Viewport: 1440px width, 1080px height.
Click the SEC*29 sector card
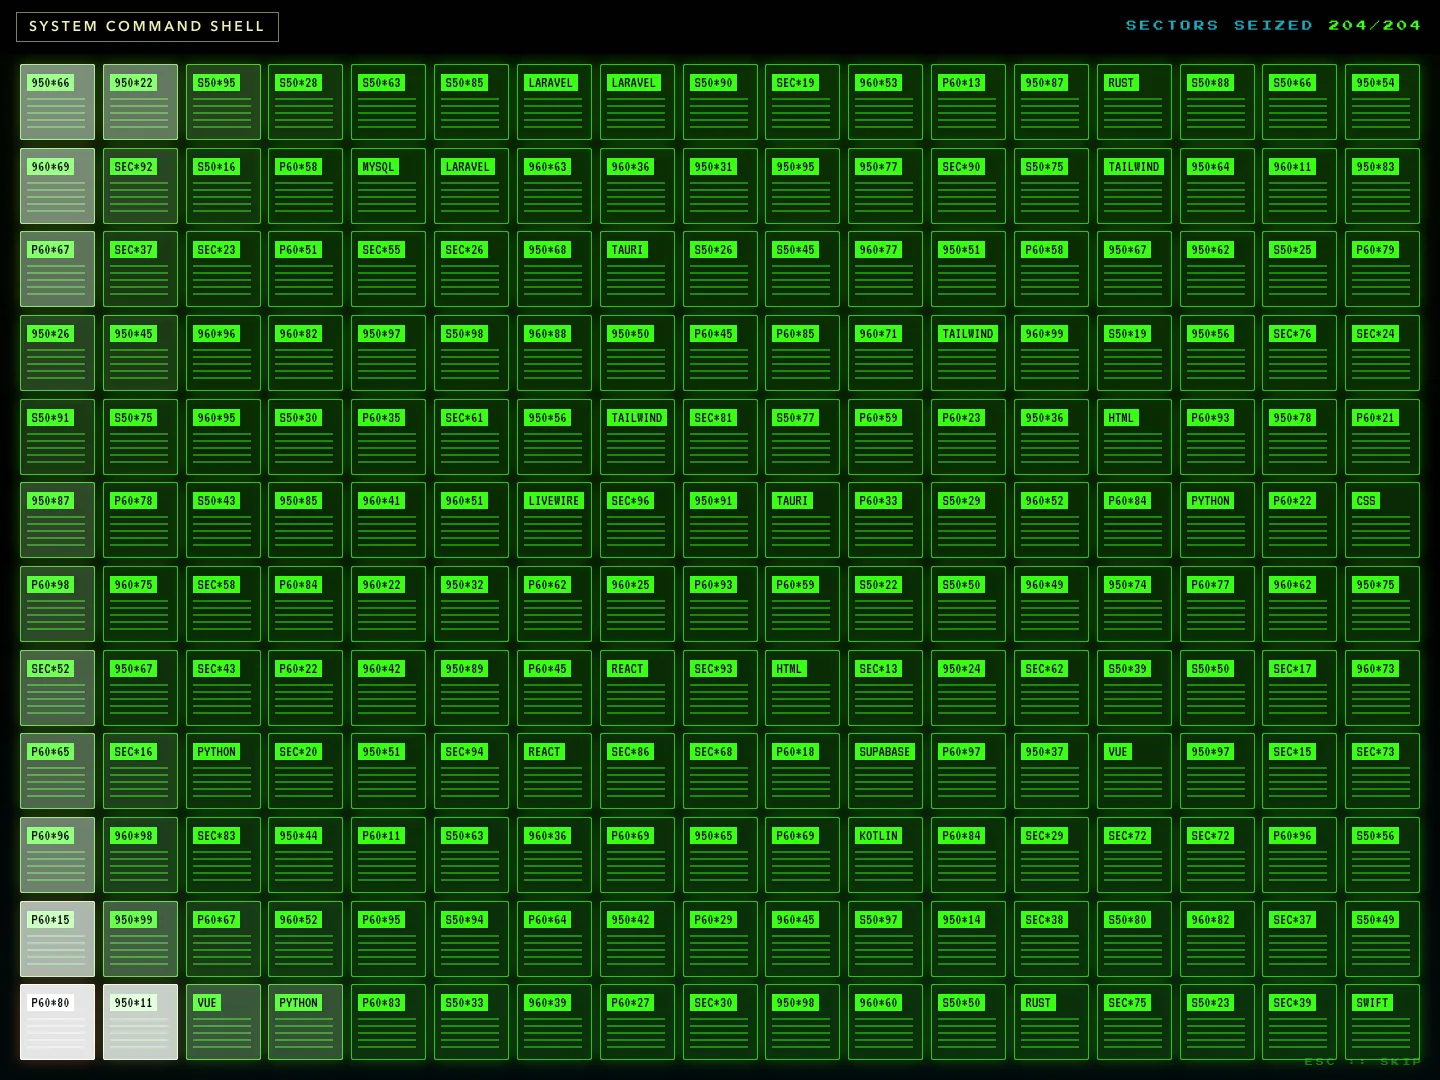pyautogui.click(x=1051, y=855)
